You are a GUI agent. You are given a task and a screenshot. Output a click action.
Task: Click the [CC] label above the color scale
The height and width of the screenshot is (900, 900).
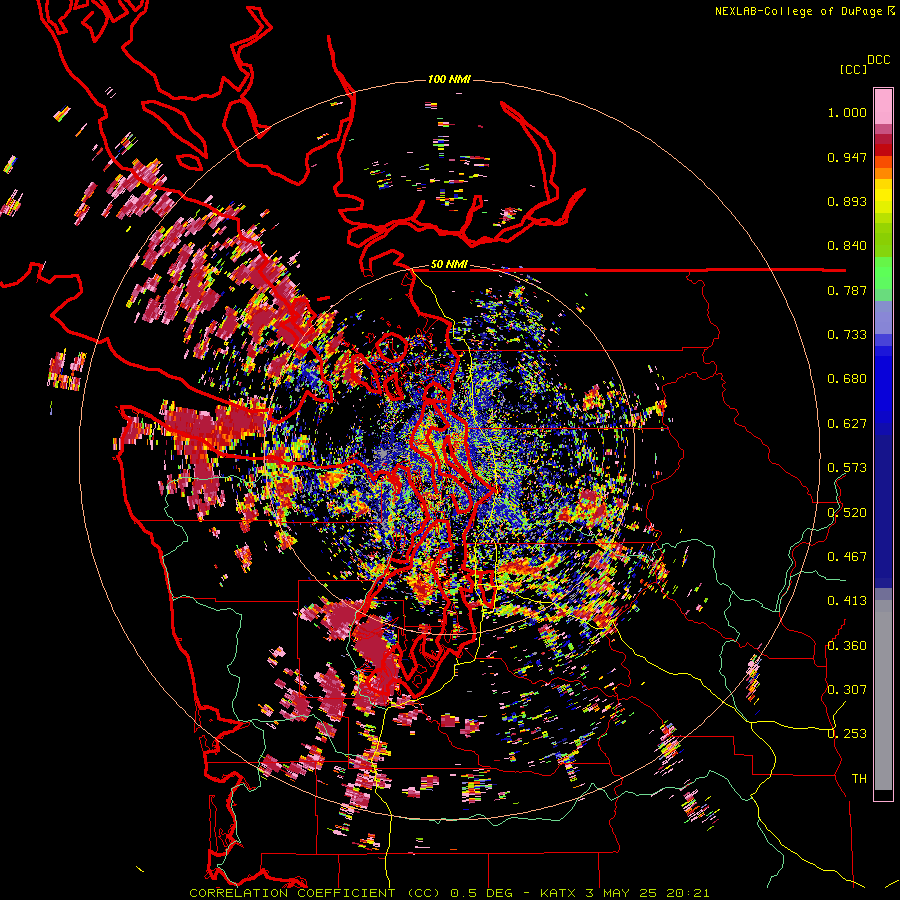click(853, 69)
